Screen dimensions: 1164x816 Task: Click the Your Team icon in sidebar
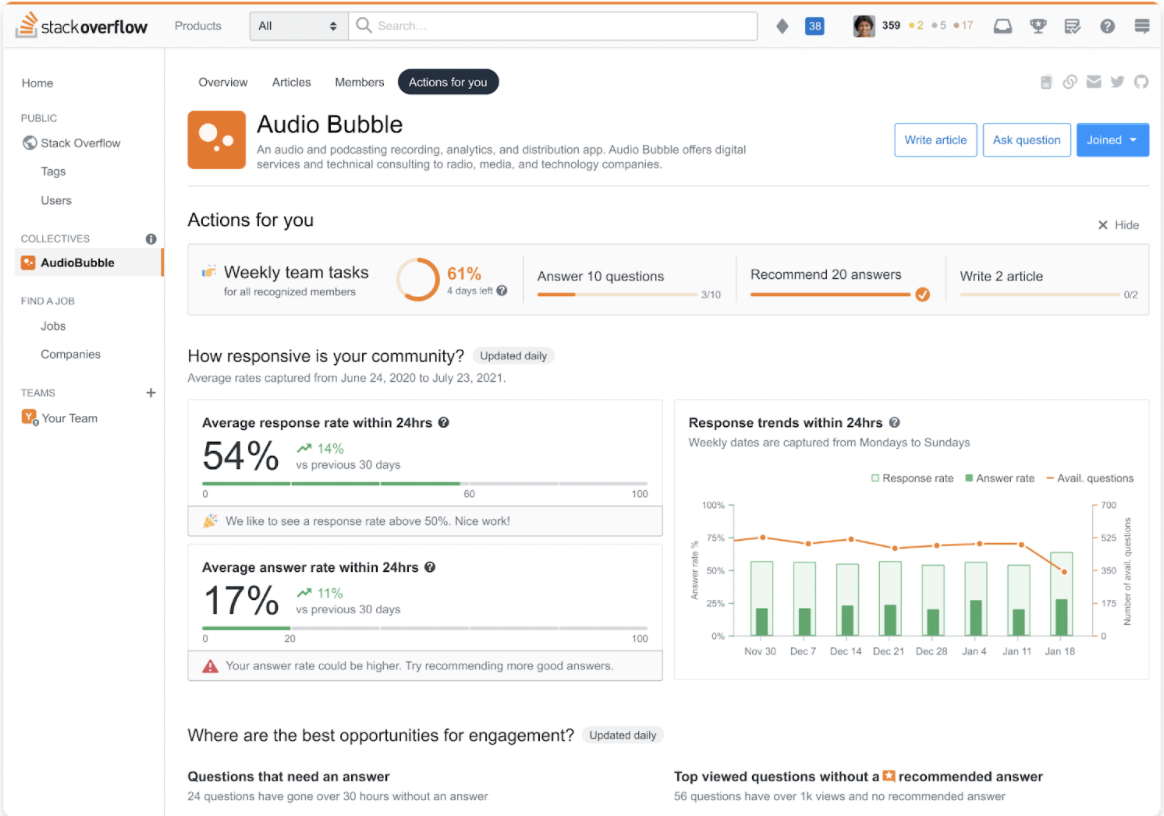pyautogui.click(x=29, y=417)
